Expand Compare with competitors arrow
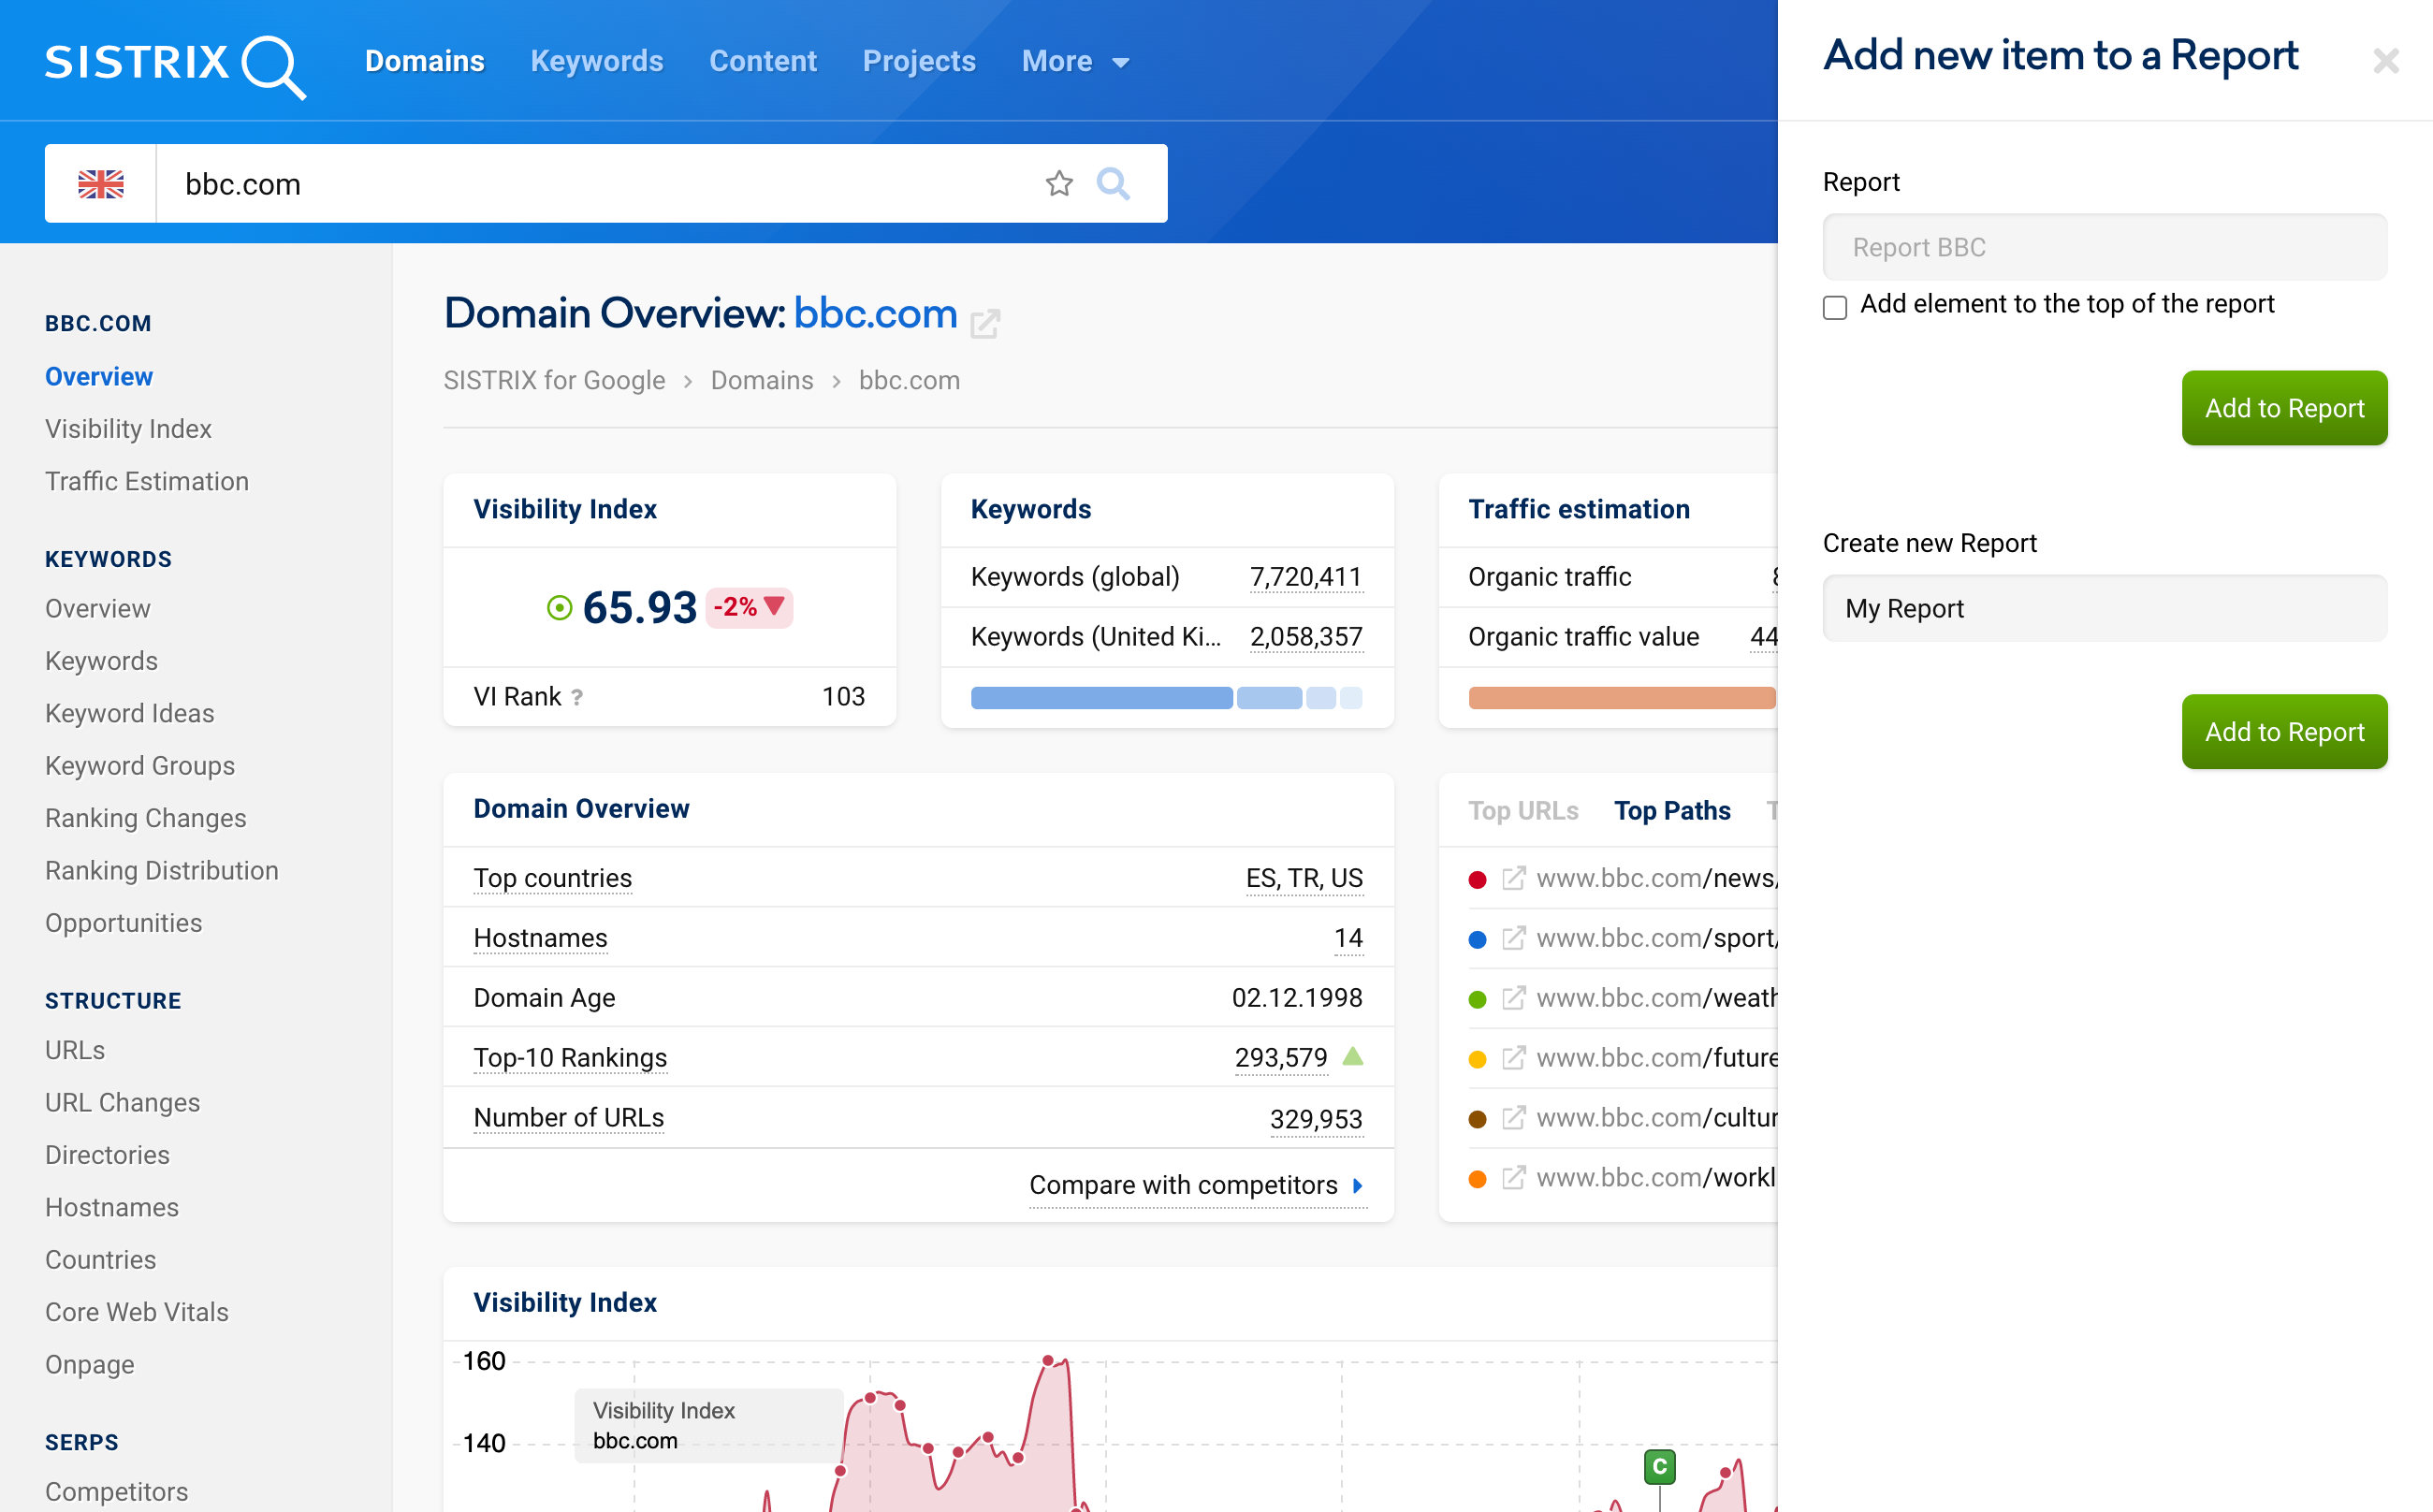2433x1512 pixels. pyautogui.click(x=1357, y=1185)
